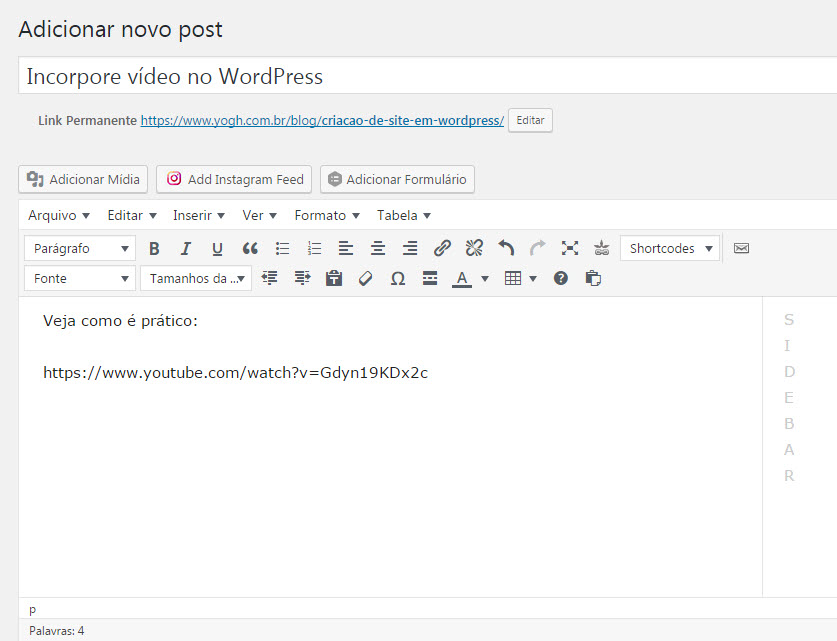Click the insert/edit link icon

pos(442,248)
